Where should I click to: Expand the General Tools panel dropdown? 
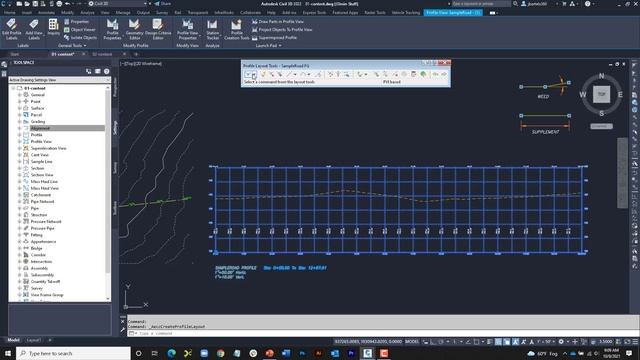coord(72,46)
